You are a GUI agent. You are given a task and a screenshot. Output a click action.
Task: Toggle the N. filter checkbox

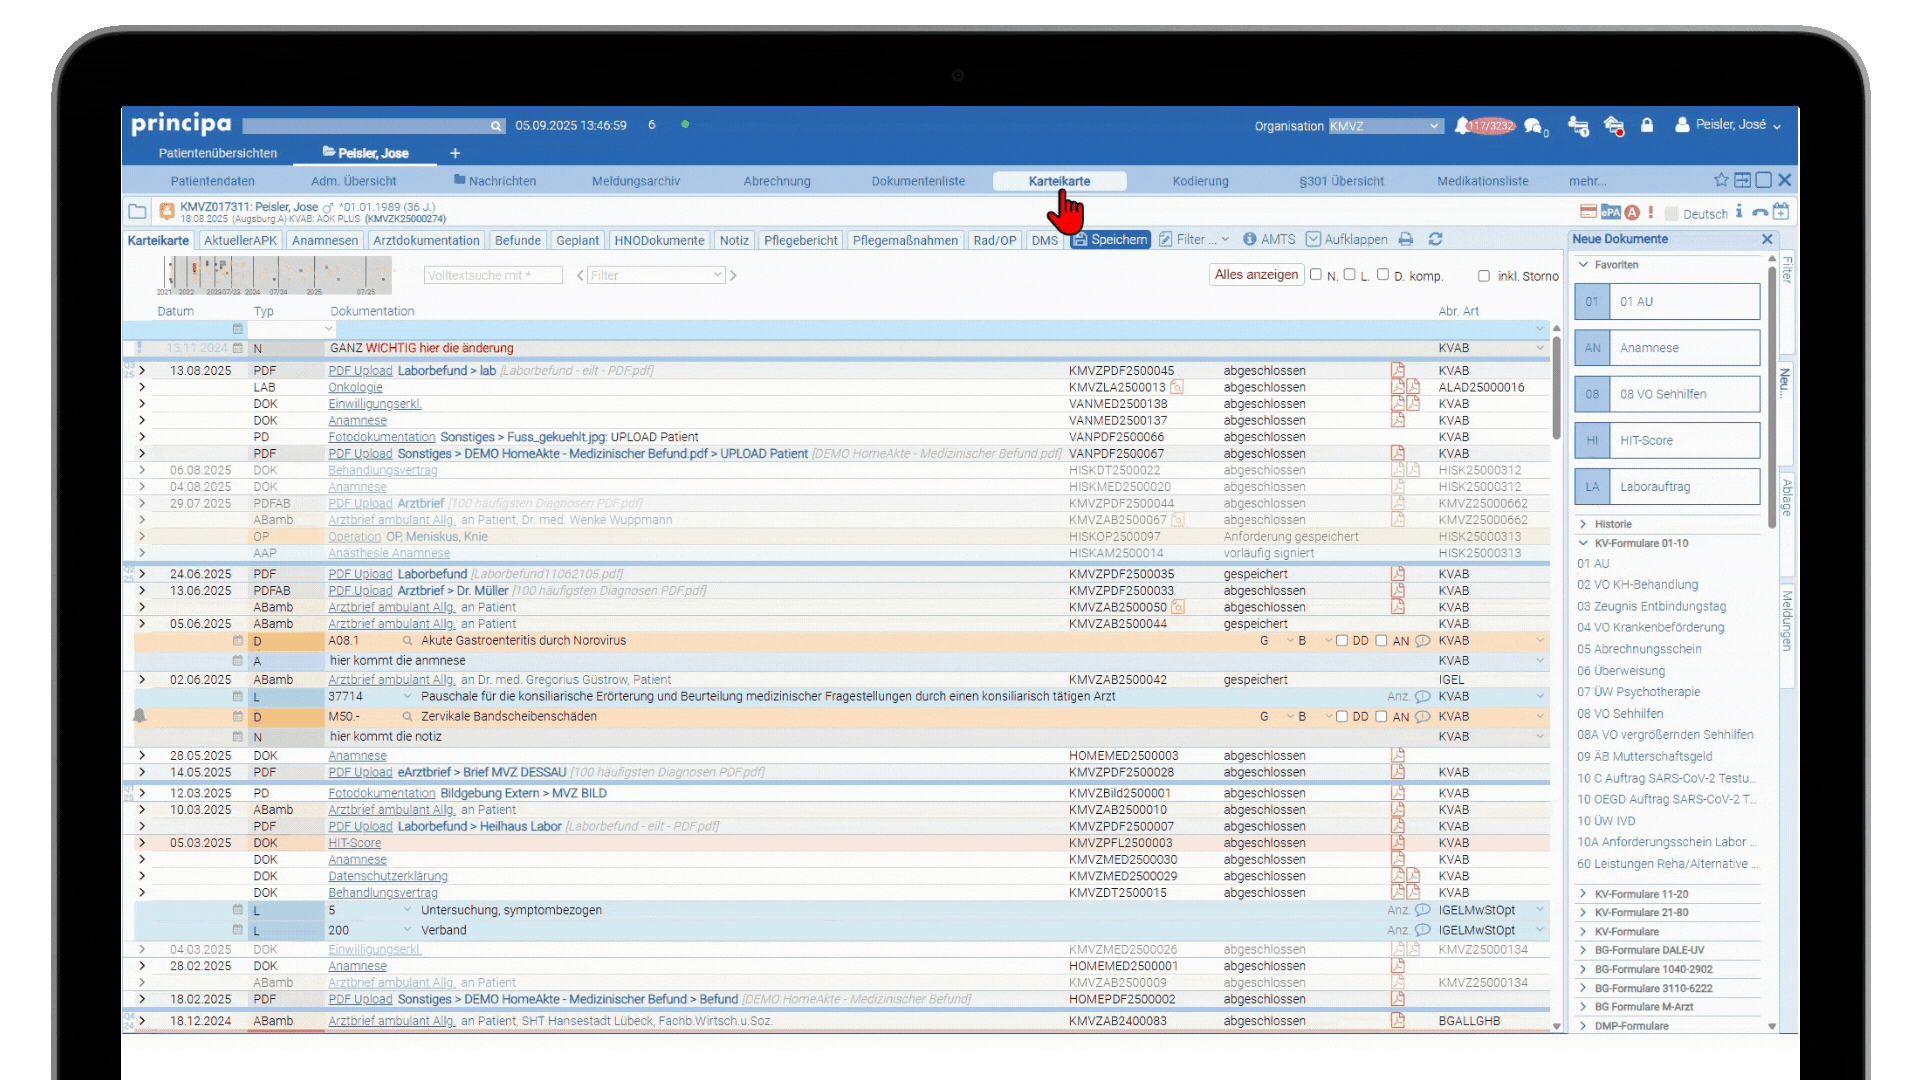[x=1316, y=275]
